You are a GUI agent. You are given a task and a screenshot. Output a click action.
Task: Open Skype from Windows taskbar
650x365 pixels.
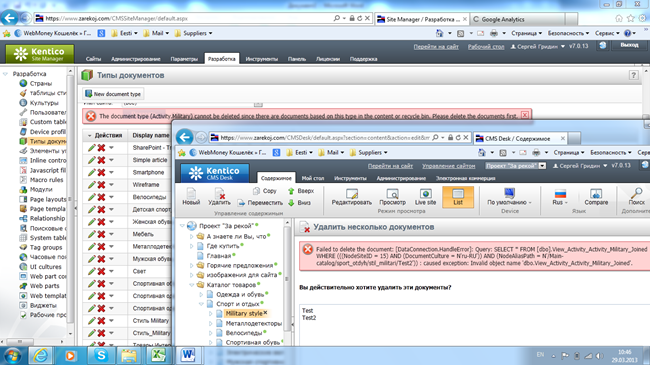click(x=100, y=355)
